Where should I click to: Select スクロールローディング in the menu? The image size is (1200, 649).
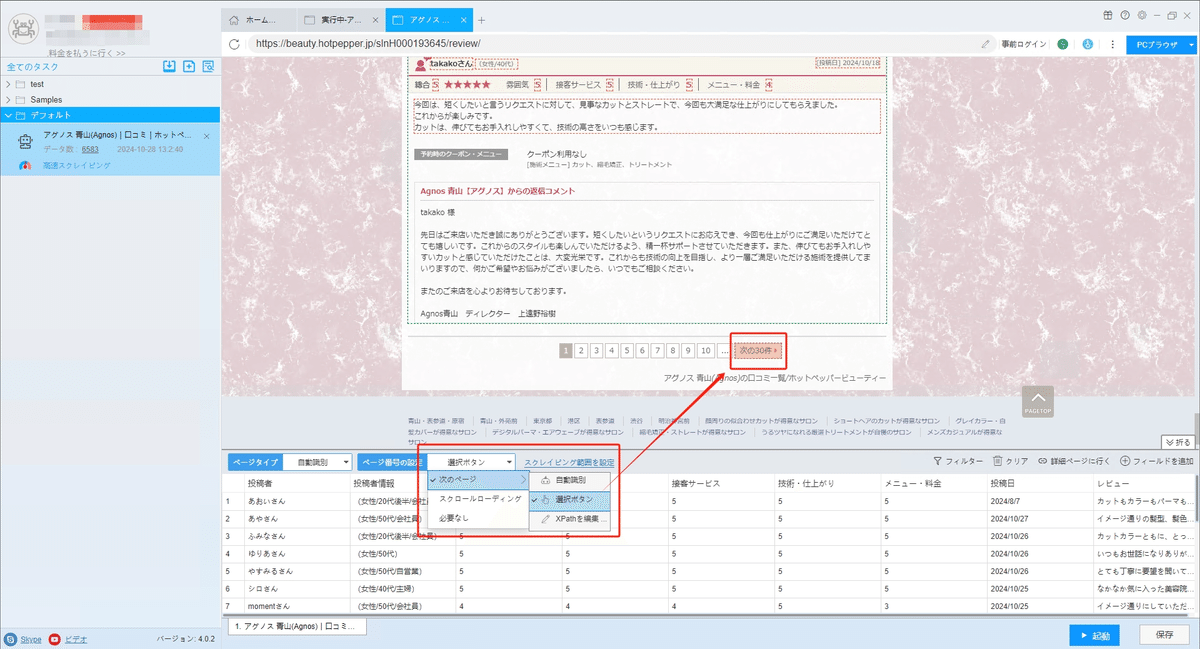pyautogui.click(x=478, y=498)
